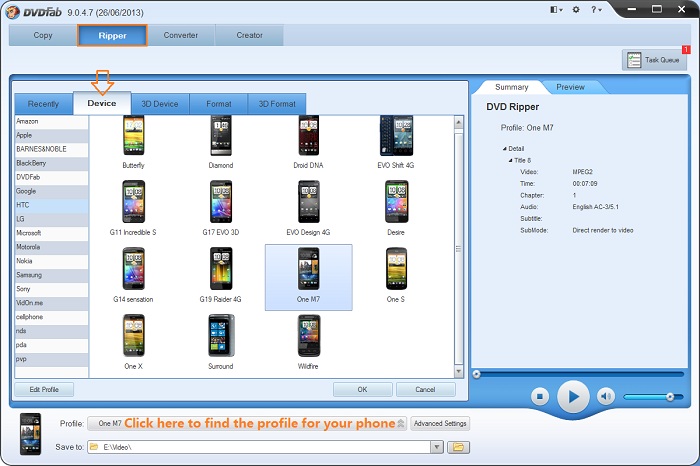Choose Motorola brand

point(51,247)
